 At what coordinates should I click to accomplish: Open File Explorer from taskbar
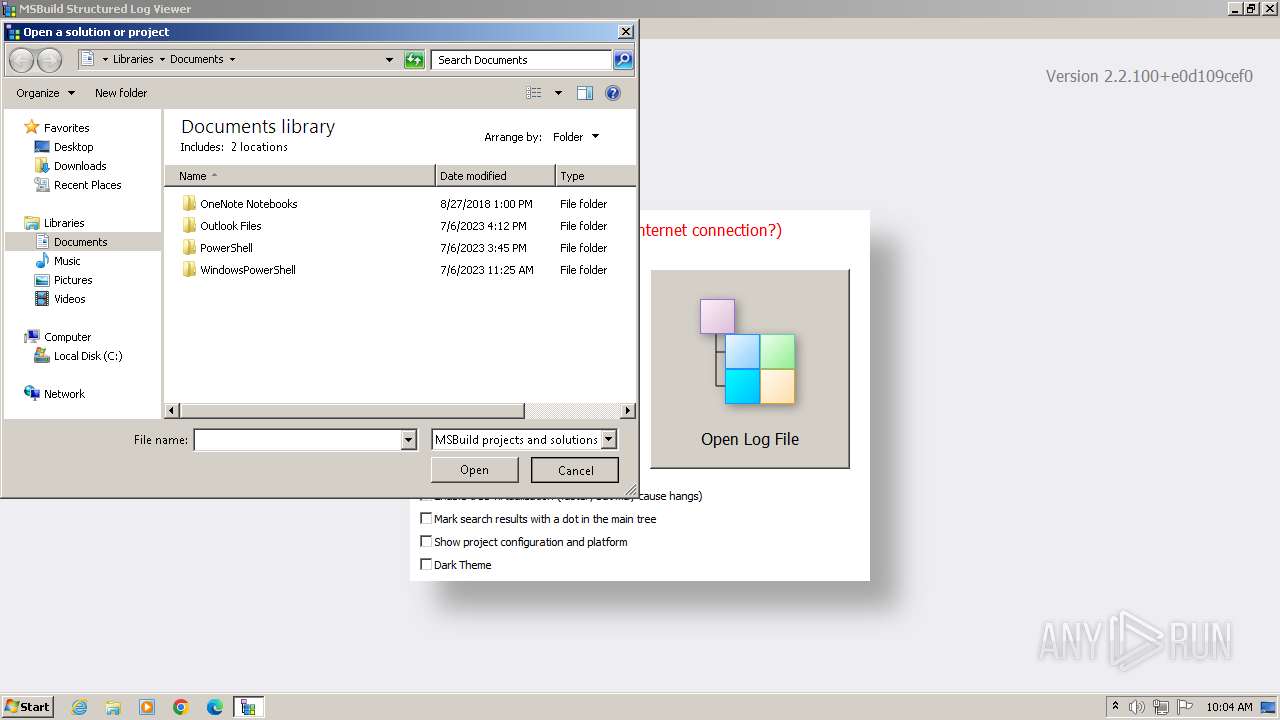coord(113,707)
